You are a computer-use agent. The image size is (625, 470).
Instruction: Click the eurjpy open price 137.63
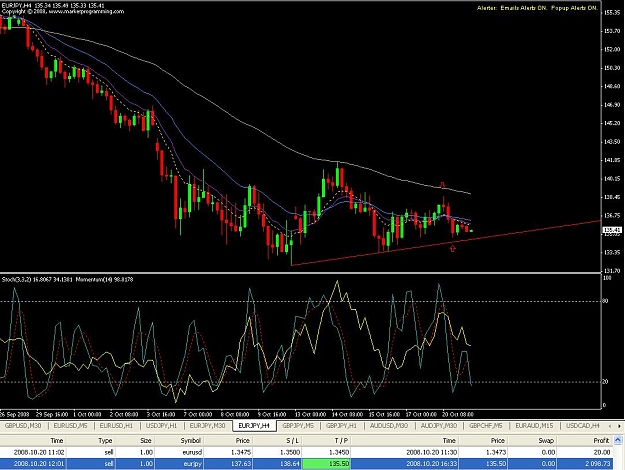241,464
